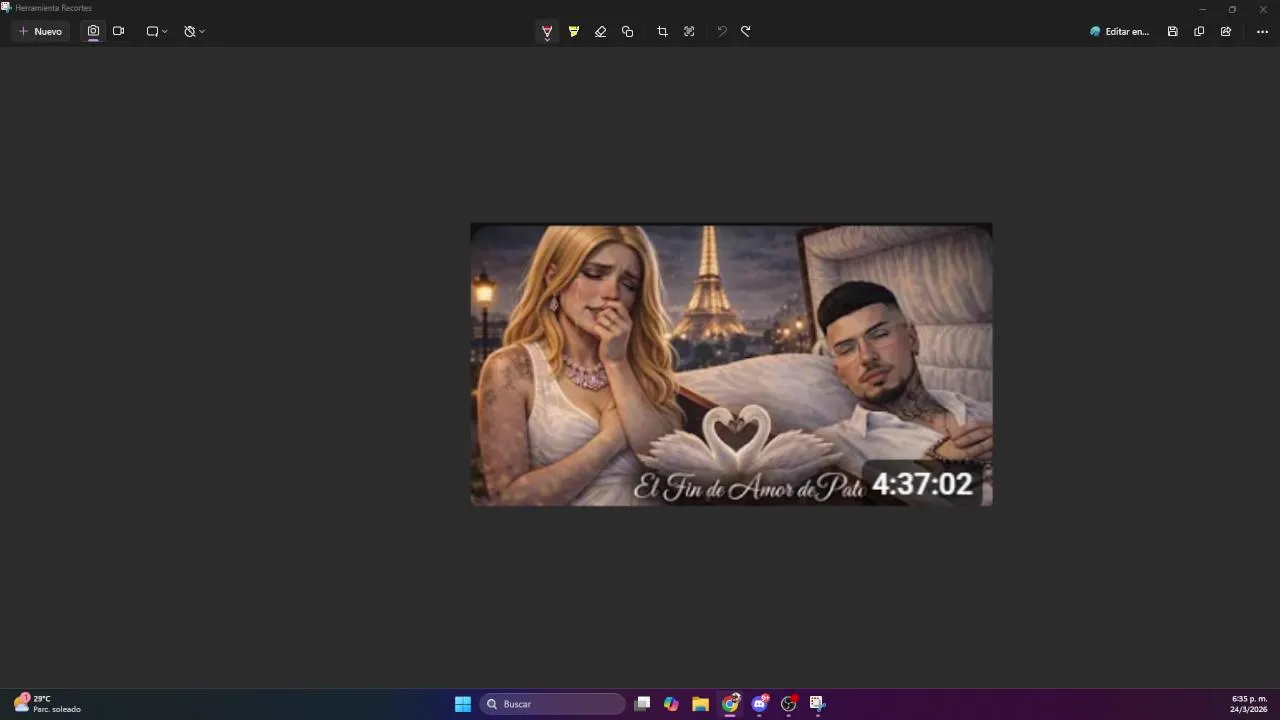Image resolution: width=1280 pixels, height=720 pixels.
Task: Click the captured thumbnail image on canvas
Action: [x=731, y=364]
